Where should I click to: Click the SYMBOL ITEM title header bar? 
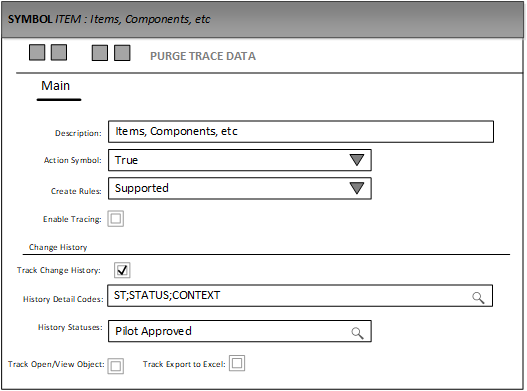[263, 19]
